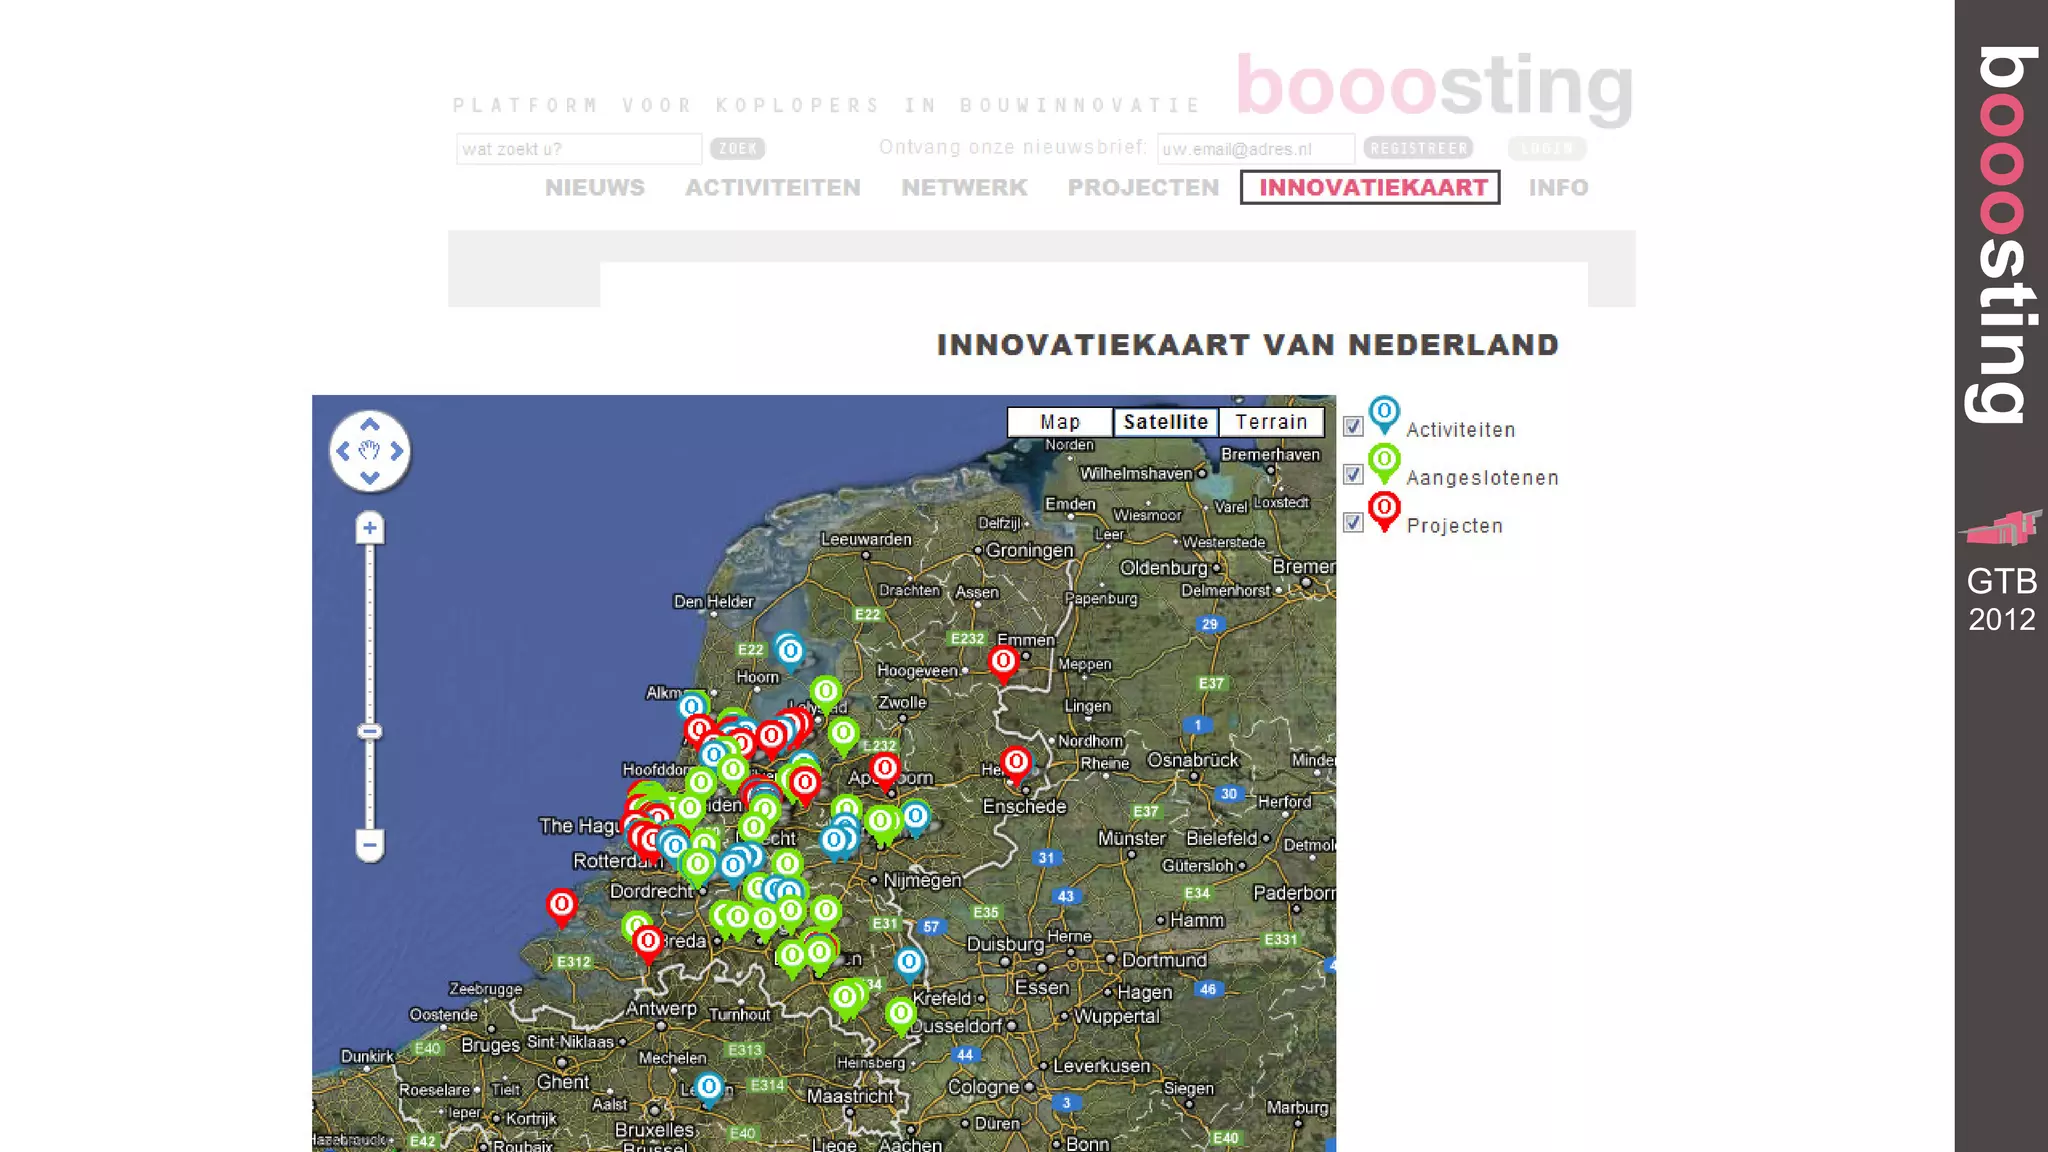This screenshot has width=2048, height=1152.
Task: Click the blue marker near Krefeld
Action: pyautogui.click(x=909, y=964)
